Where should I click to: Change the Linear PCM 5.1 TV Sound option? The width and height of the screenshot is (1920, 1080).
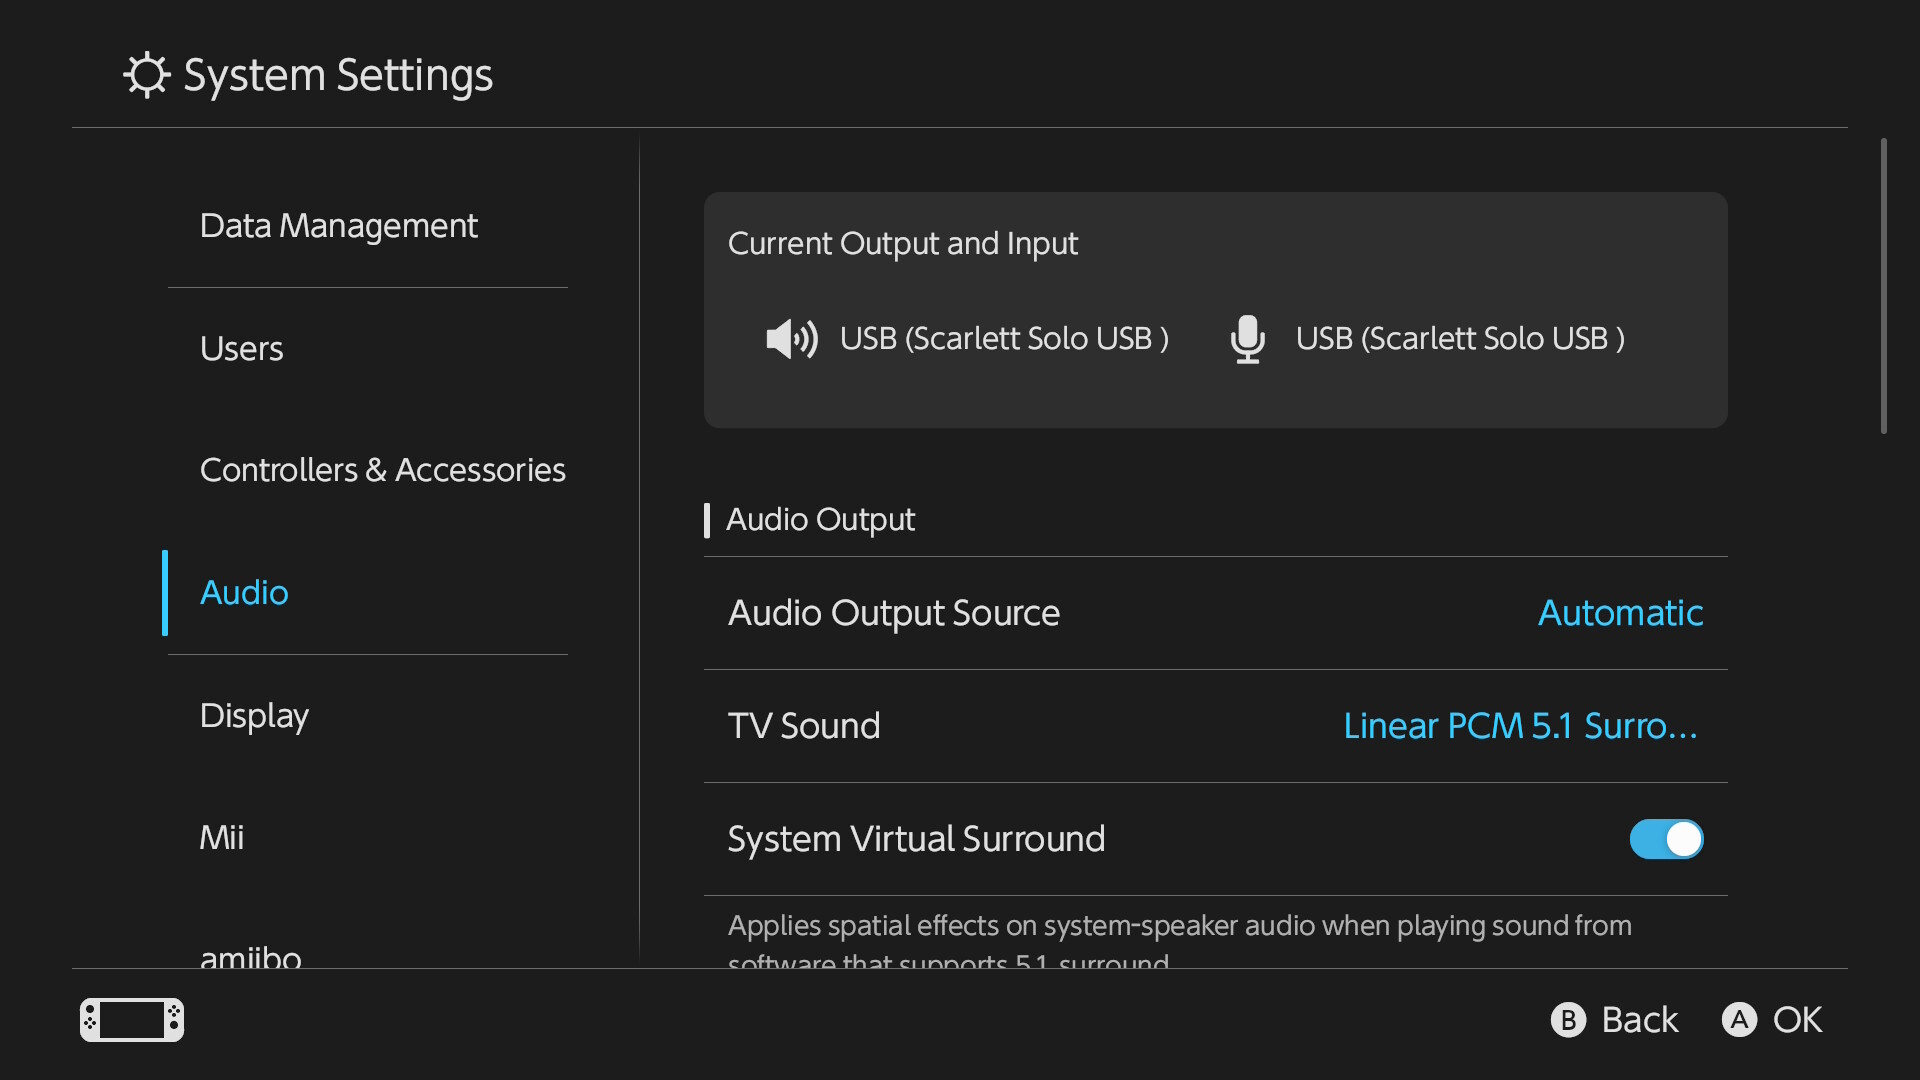pos(1519,726)
